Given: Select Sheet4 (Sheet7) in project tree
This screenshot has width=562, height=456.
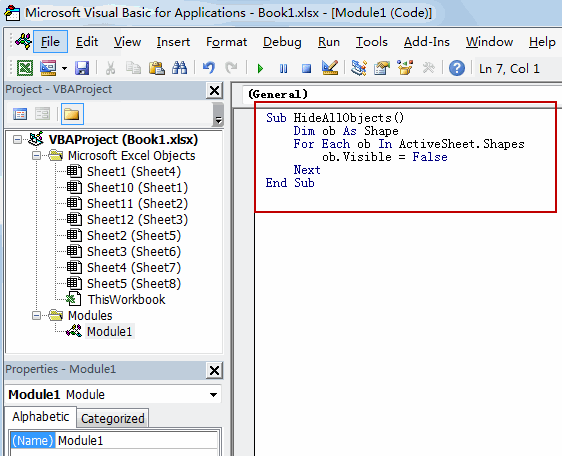Looking at the screenshot, I should pyautogui.click(x=134, y=268).
